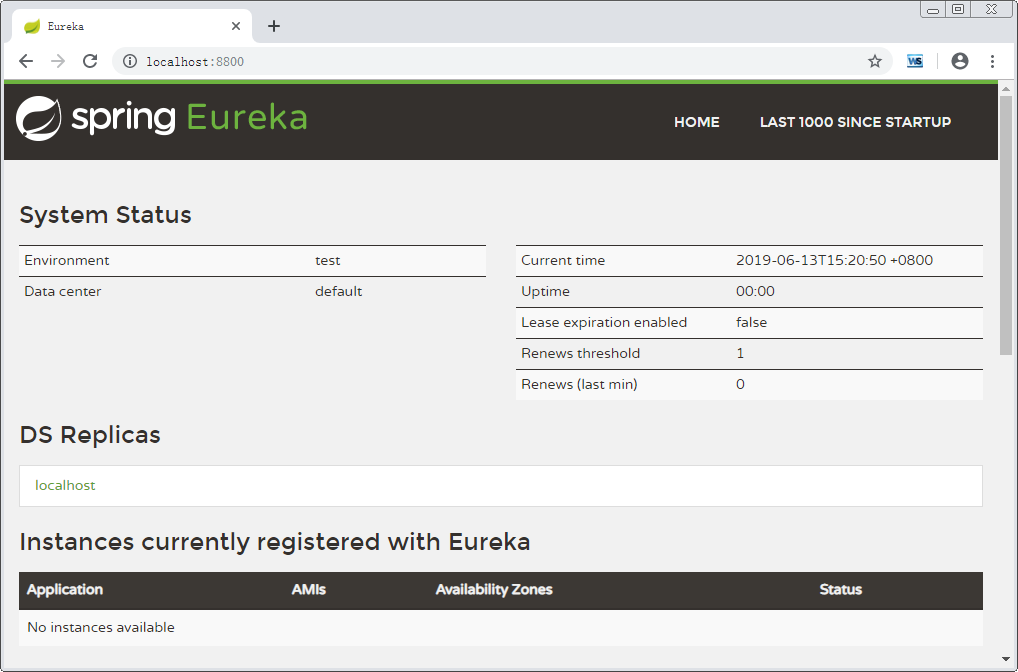
Task: Click the Availability Zones column header
Action: pyautogui.click(x=493, y=590)
